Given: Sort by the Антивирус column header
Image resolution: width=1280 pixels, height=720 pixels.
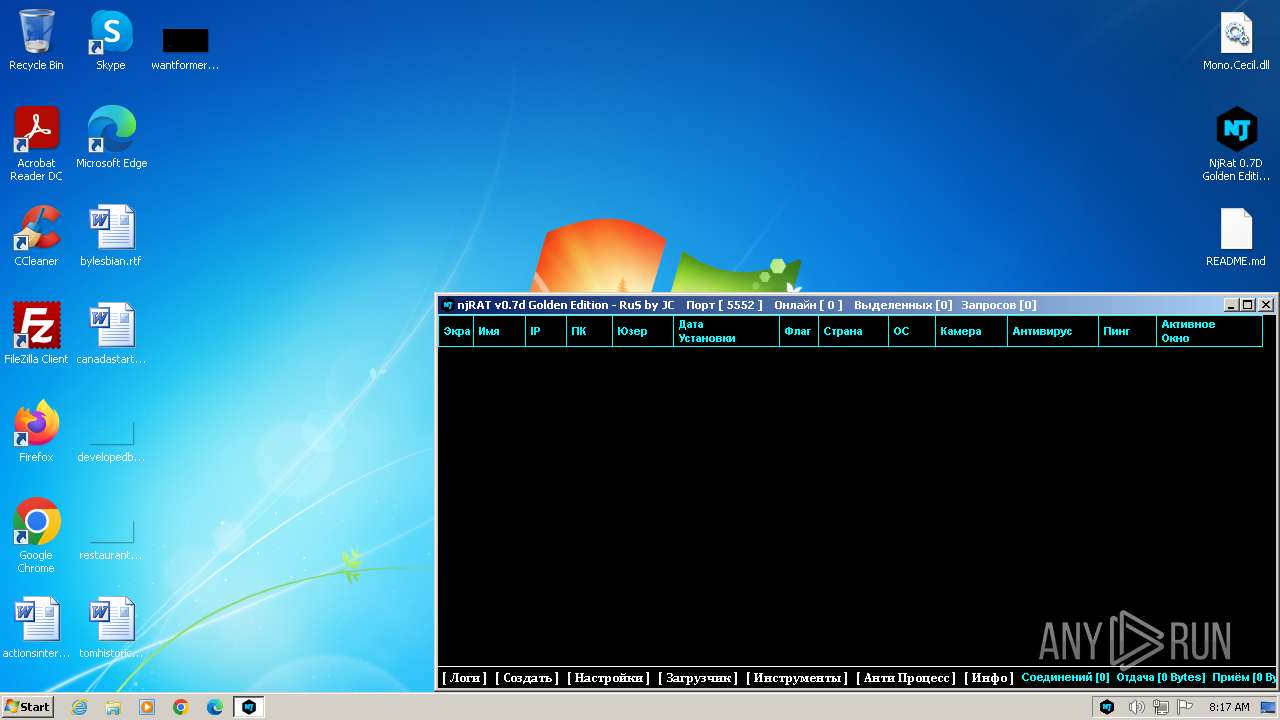Looking at the screenshot, I should tap(1052, 331).
